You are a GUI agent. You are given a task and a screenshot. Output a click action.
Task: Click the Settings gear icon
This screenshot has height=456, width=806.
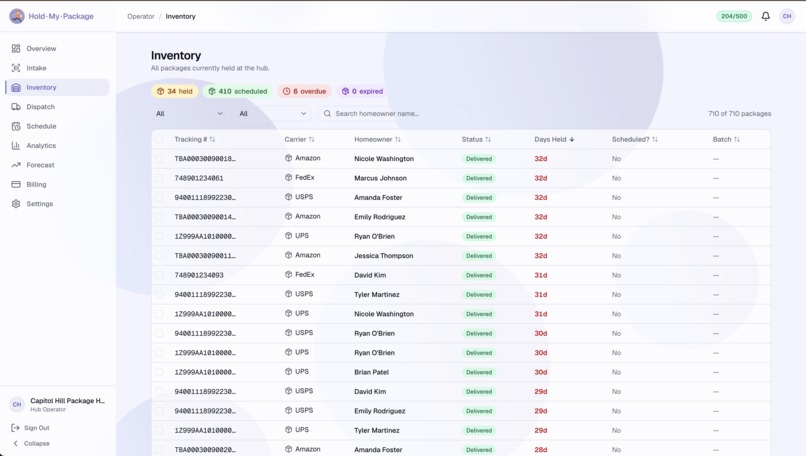[x=16, y=204]
